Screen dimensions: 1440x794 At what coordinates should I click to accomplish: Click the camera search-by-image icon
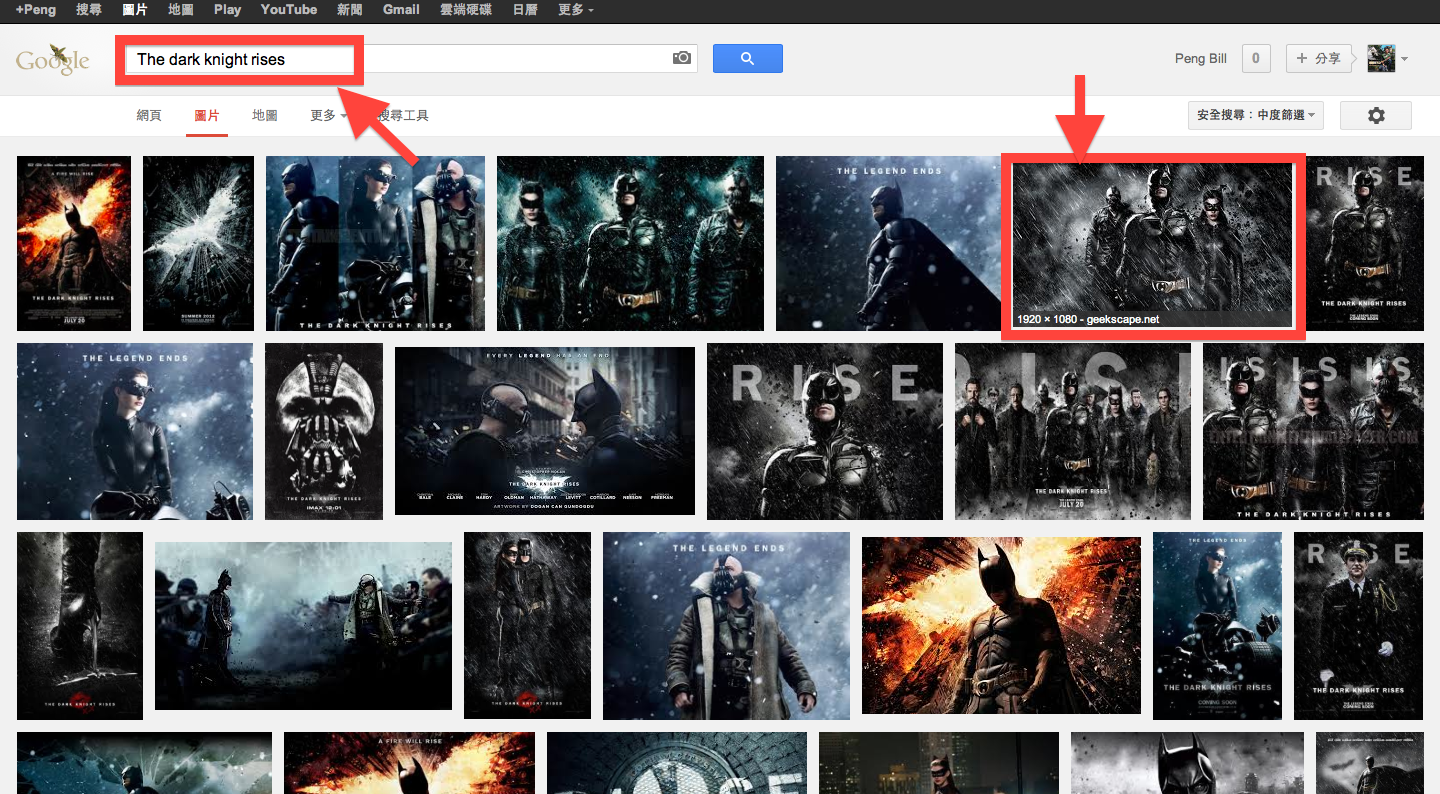click(682, 58)
